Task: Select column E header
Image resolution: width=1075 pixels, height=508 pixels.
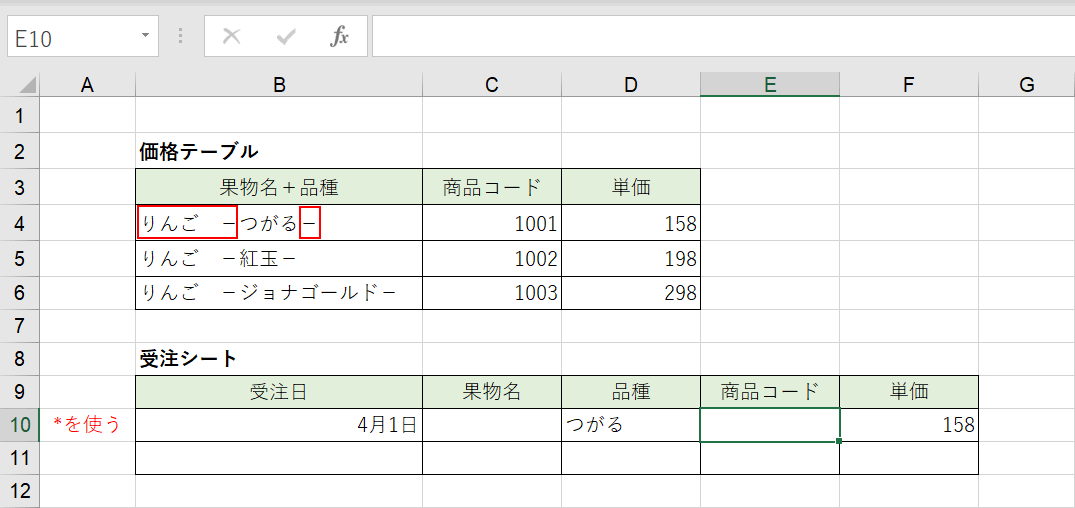Action: coord(770,84)
